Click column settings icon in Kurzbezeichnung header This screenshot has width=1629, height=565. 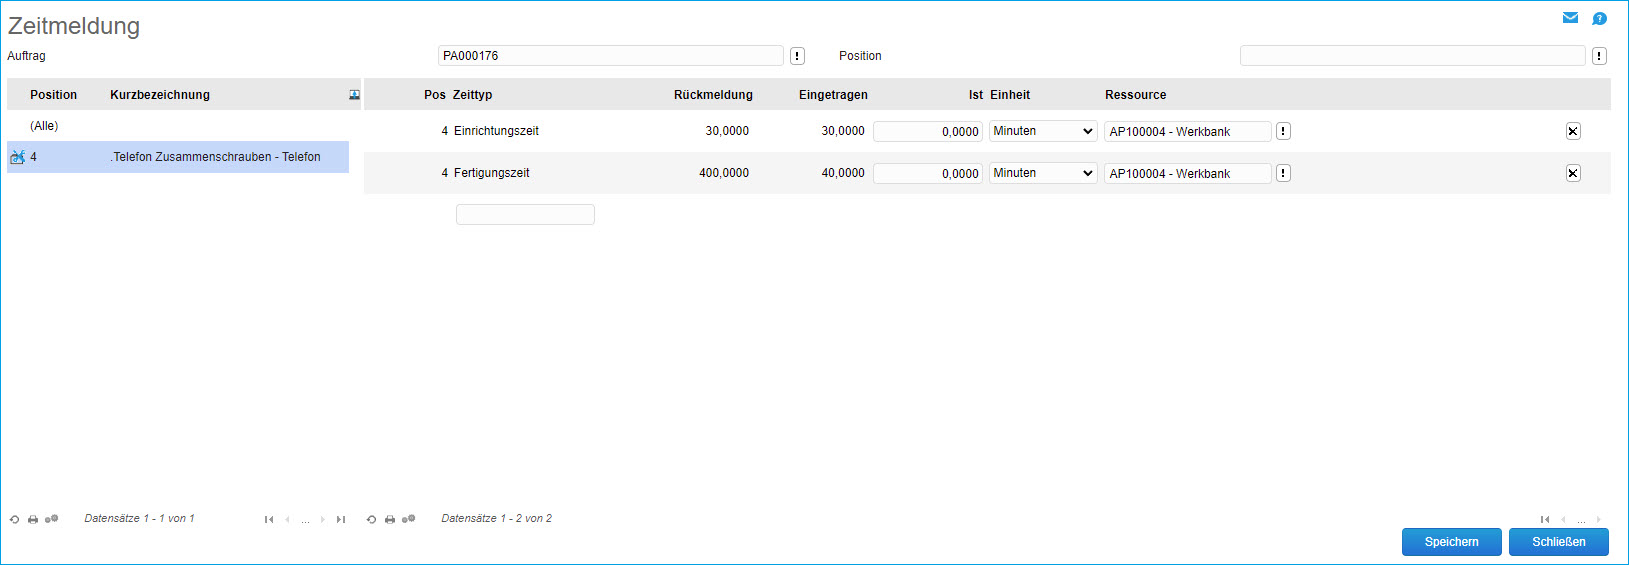pos(354,95)
